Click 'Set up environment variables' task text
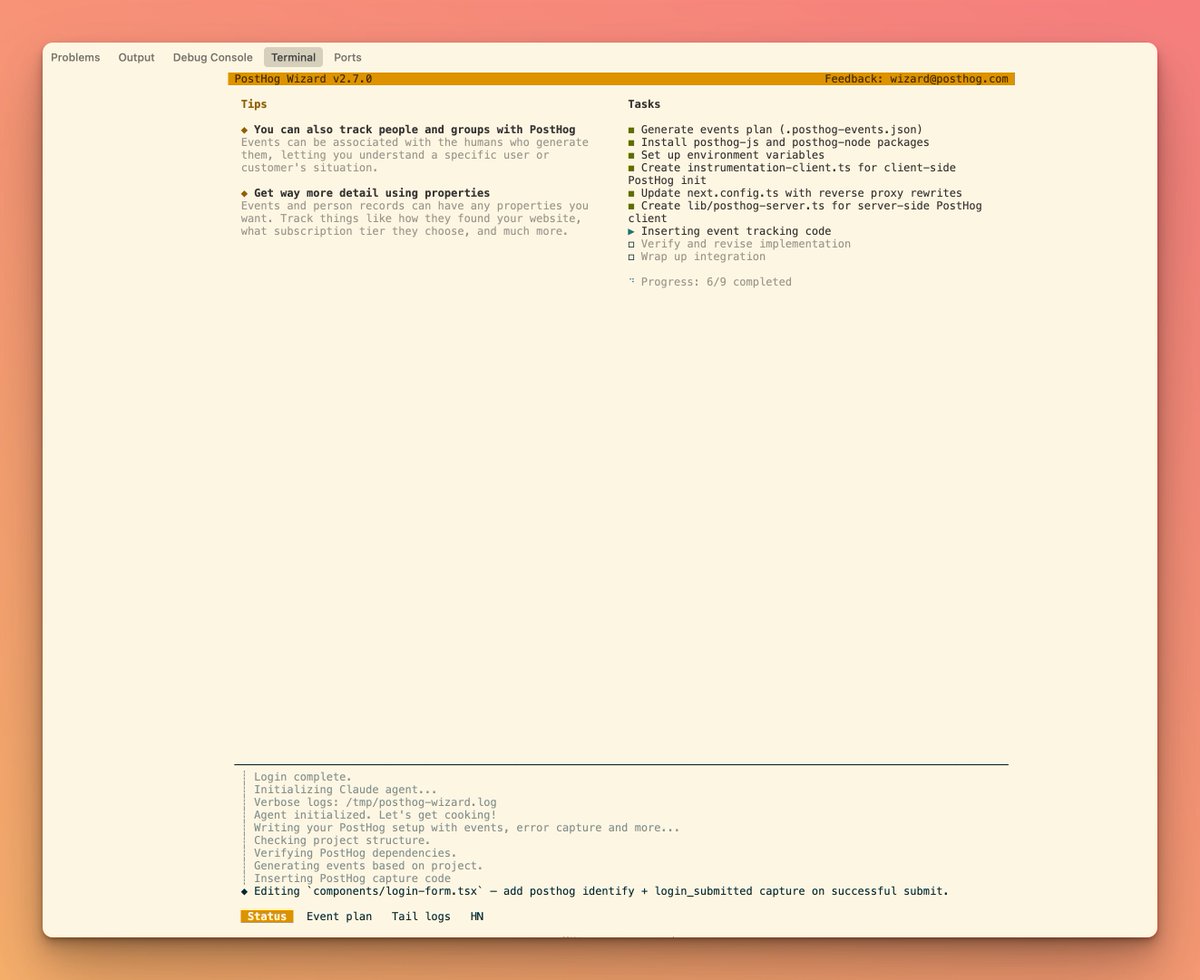Viewport: 1200px width, 980px height. point(733,155)
